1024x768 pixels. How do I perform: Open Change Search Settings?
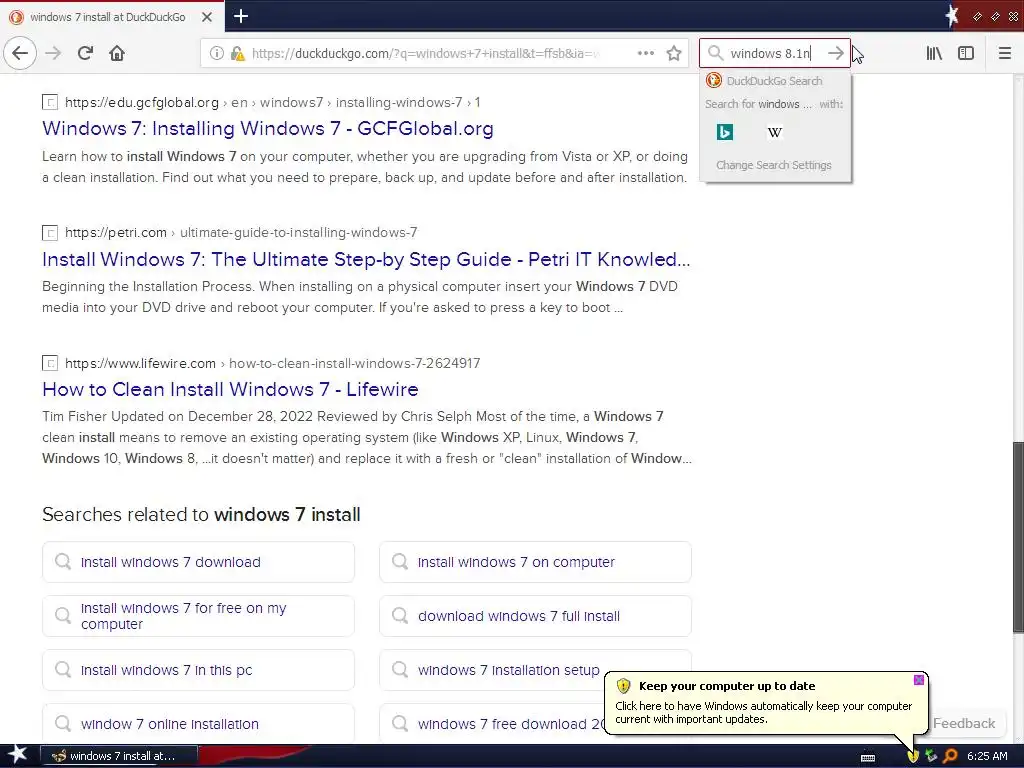[774, 165]
